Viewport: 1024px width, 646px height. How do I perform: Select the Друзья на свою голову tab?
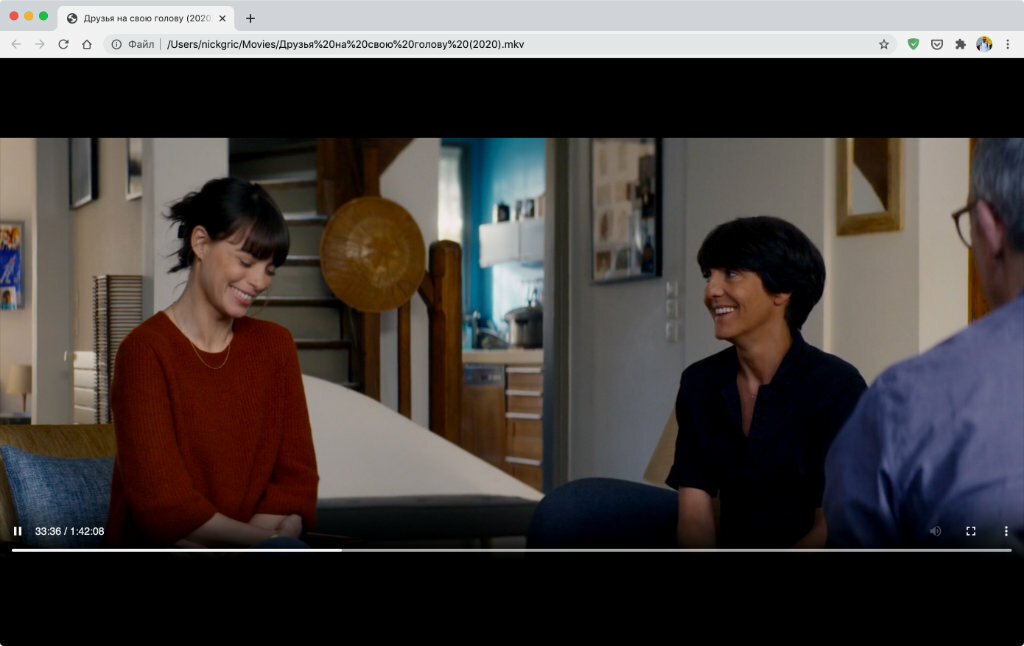pos(146,18)
